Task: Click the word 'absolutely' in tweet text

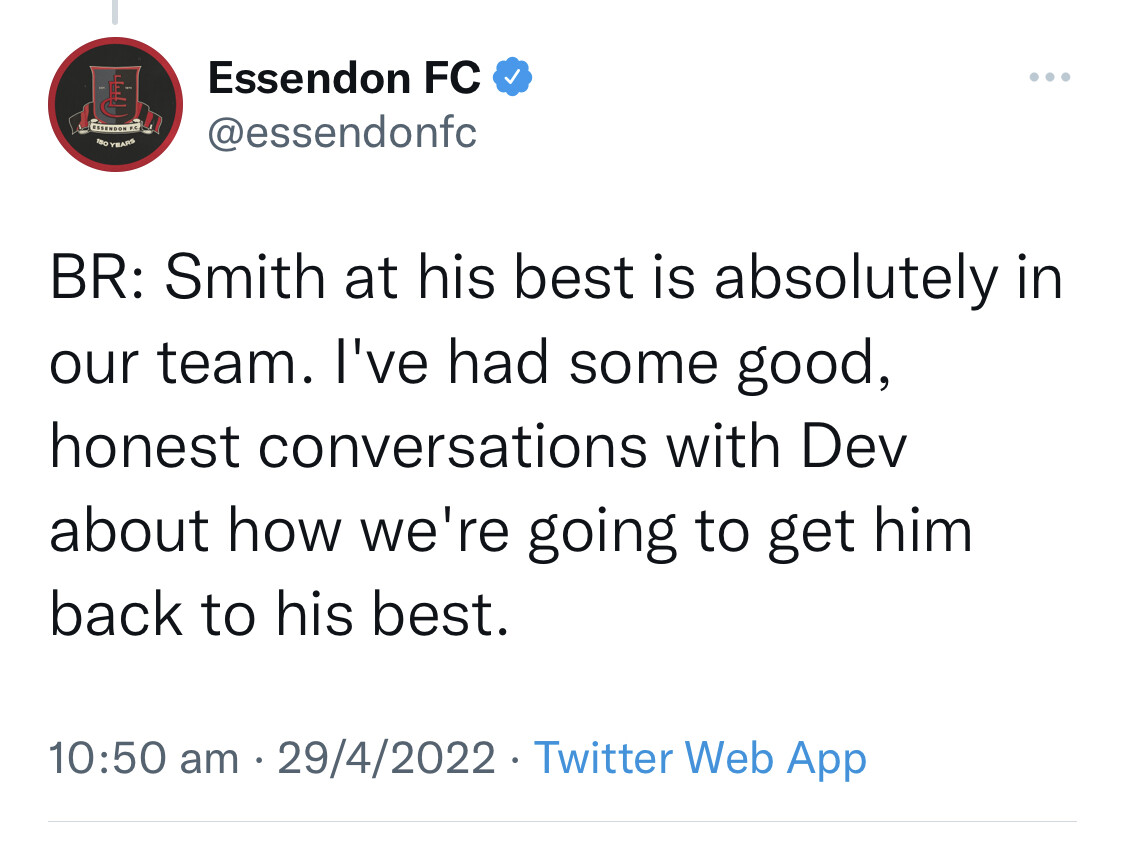Action: coord(856,278)
